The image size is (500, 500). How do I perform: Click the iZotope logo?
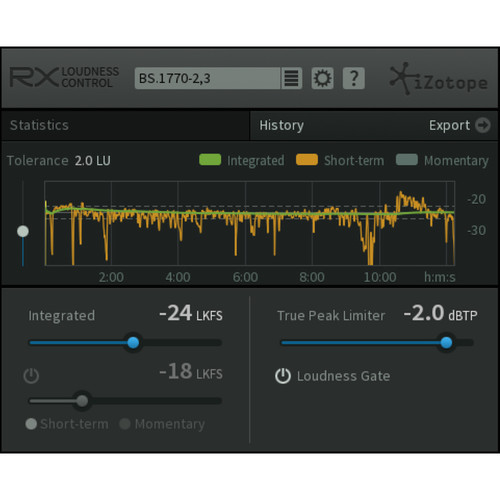(439, 79)
